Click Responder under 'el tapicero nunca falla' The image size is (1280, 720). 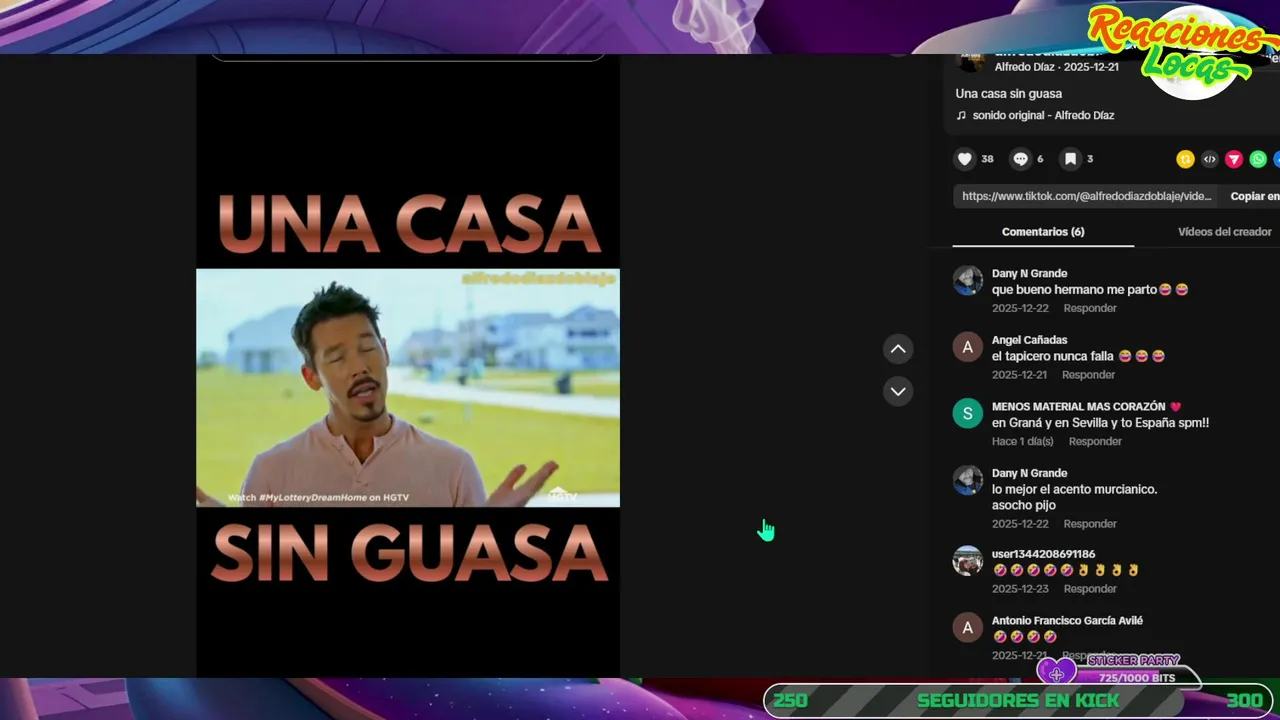point(1088,375)
